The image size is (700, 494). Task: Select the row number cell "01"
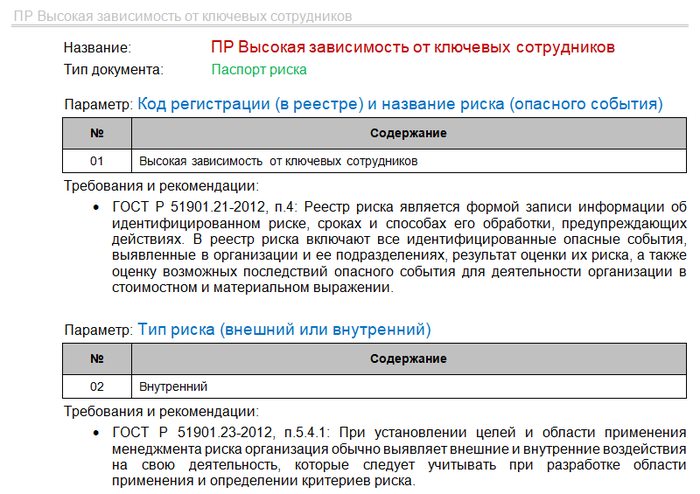[97, 160]
